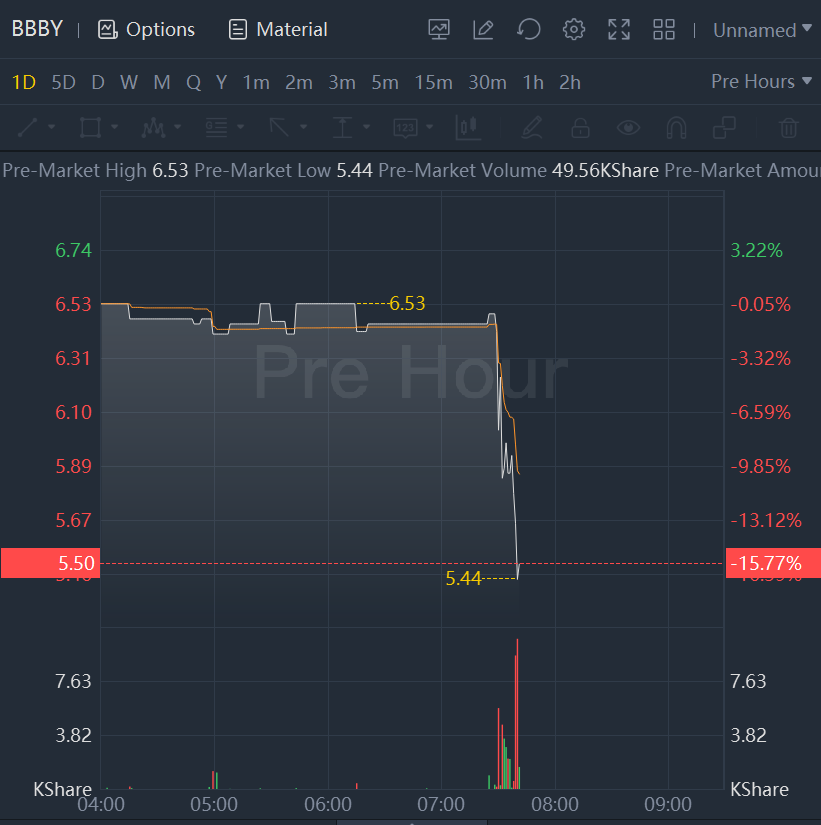Viewport: 821px width, 825px height.
Task: Open the Material page
Action: [278, 30]
